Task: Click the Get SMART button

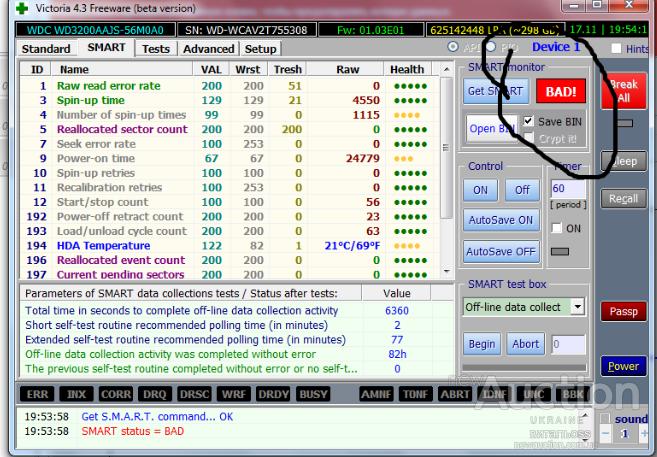Action: coord(495,91)
